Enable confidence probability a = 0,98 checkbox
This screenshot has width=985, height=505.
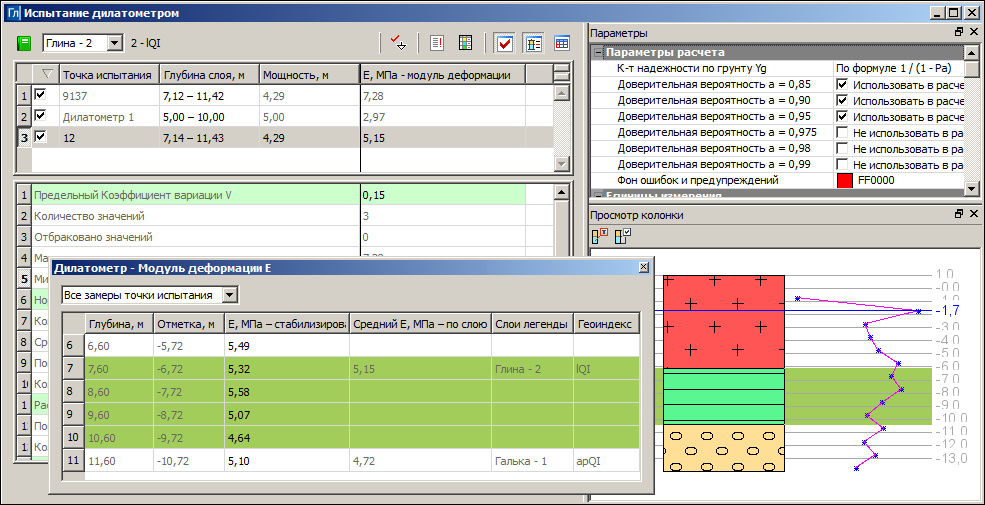point(842,149)
